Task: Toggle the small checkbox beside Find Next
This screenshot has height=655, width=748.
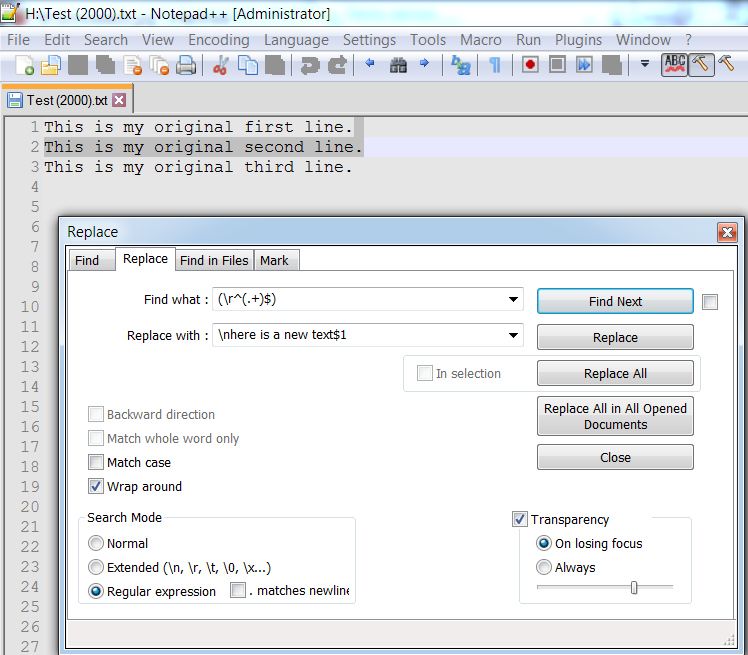Action: (710, 302)
